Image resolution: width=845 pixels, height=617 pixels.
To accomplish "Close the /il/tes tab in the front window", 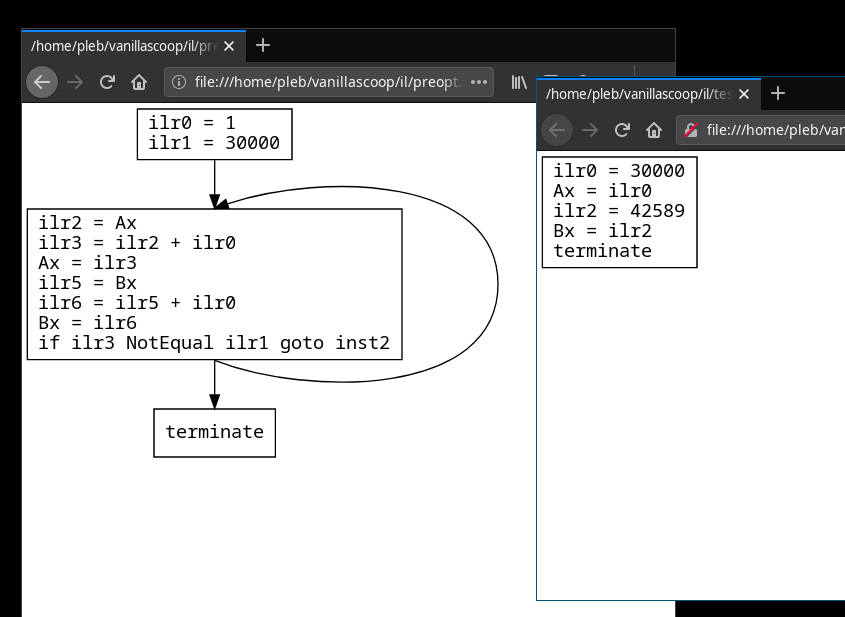I will click(x=744, y=94).
